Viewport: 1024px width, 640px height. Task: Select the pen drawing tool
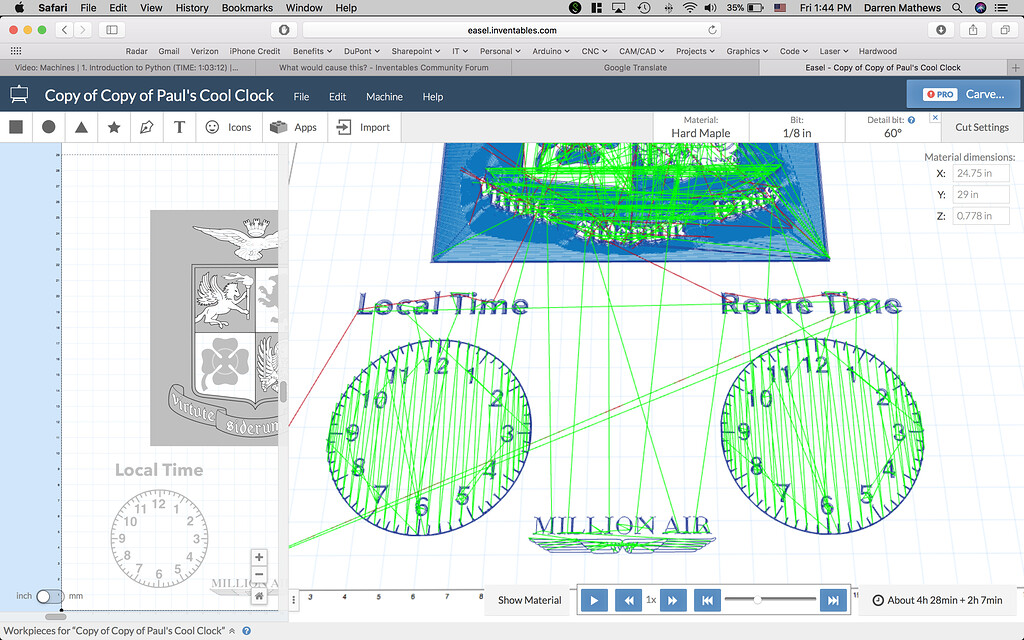point(146,127)
